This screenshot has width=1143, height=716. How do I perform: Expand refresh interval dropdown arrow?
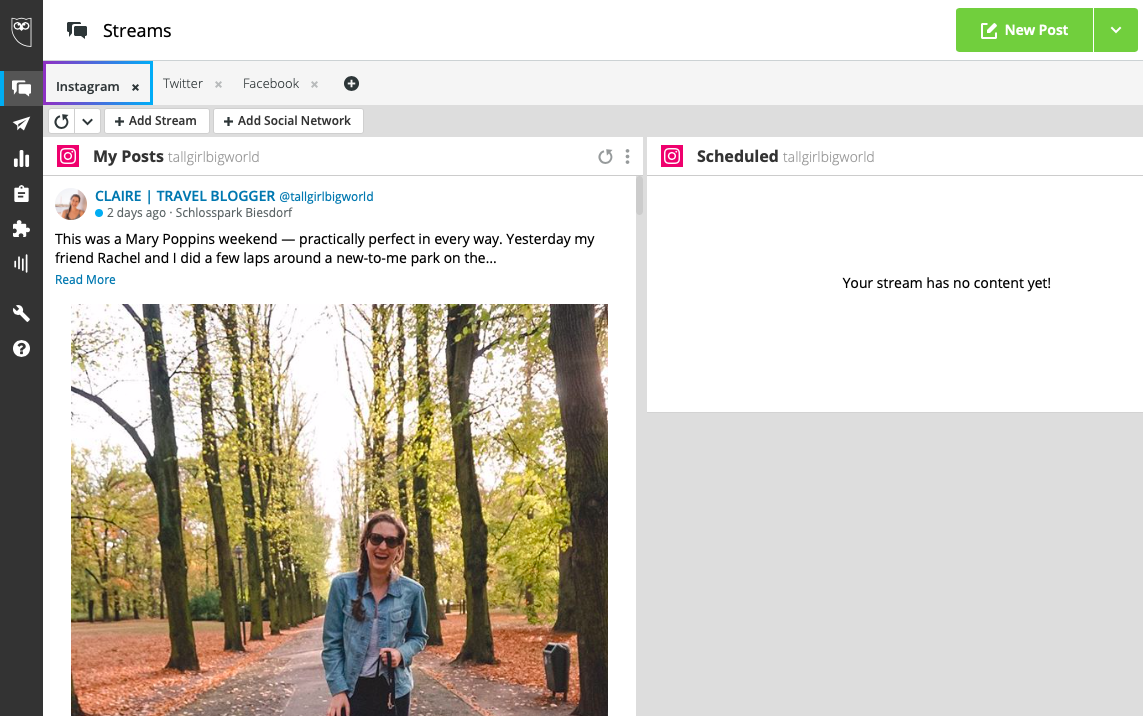[x=87, y=121]
